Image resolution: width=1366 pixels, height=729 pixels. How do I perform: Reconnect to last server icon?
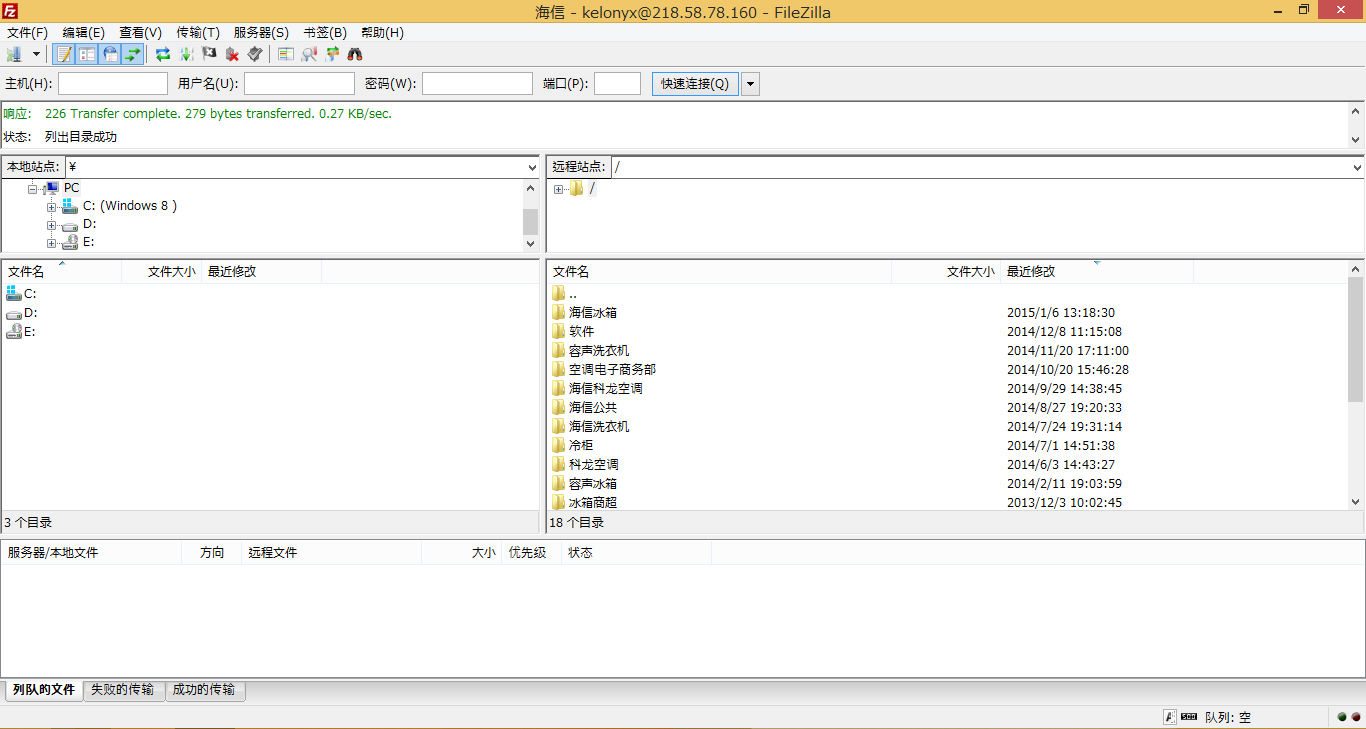click(255, 54)
